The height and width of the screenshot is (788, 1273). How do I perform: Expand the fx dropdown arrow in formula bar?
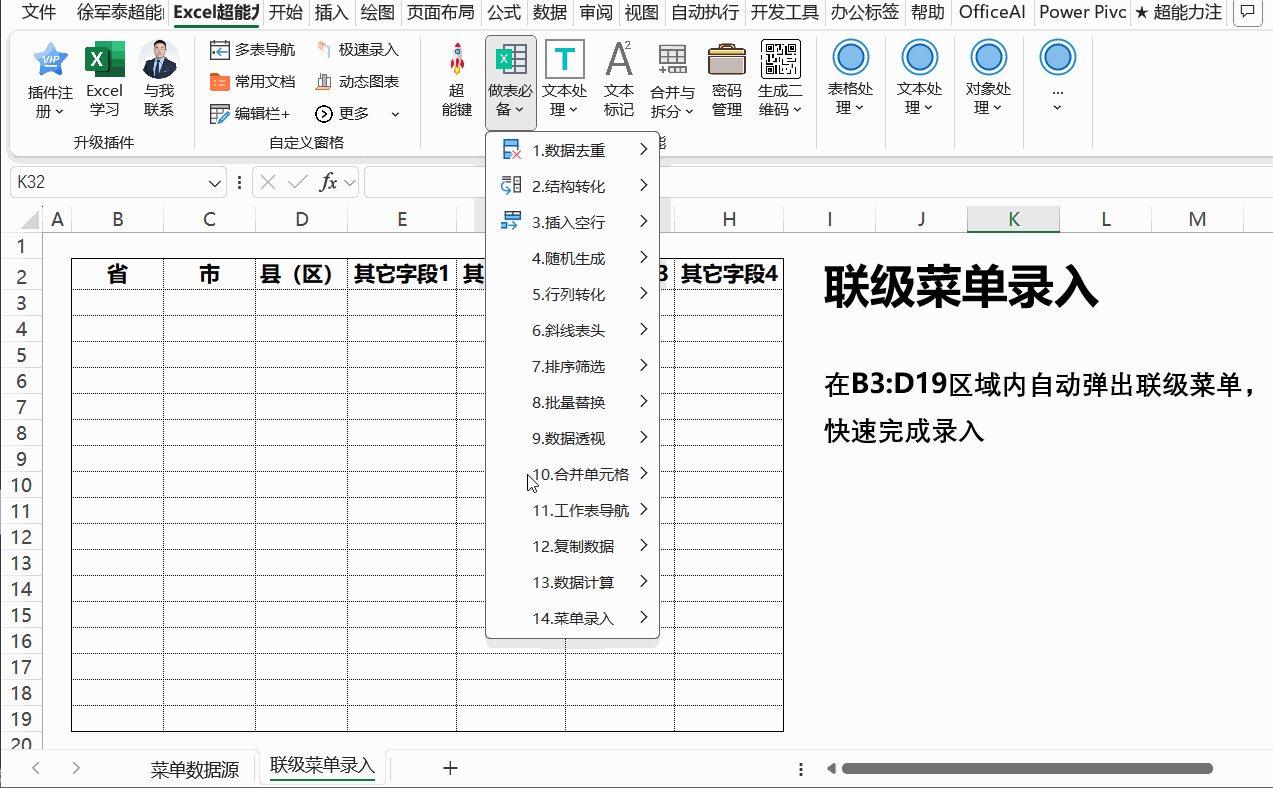point(349,183)
